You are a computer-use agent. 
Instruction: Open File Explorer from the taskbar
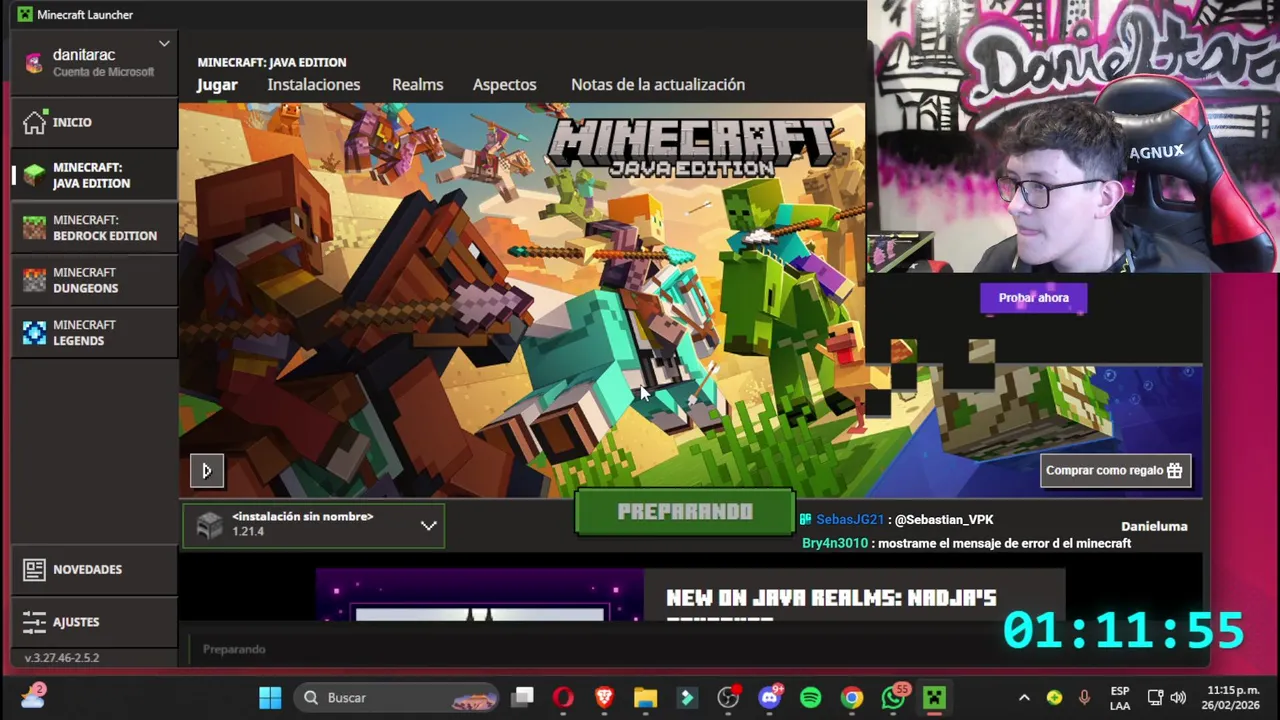645,698
